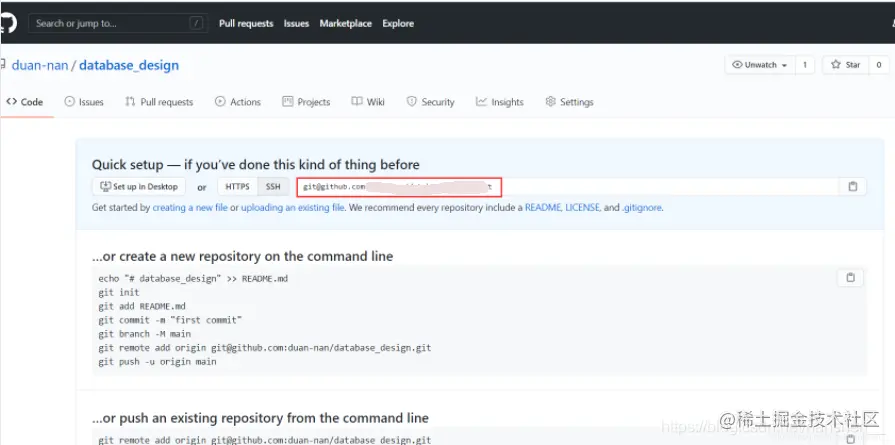This screenshot has height=445, width=895.
Task: Follow the uploading an existing file link
Action: (x=293, y=208)
